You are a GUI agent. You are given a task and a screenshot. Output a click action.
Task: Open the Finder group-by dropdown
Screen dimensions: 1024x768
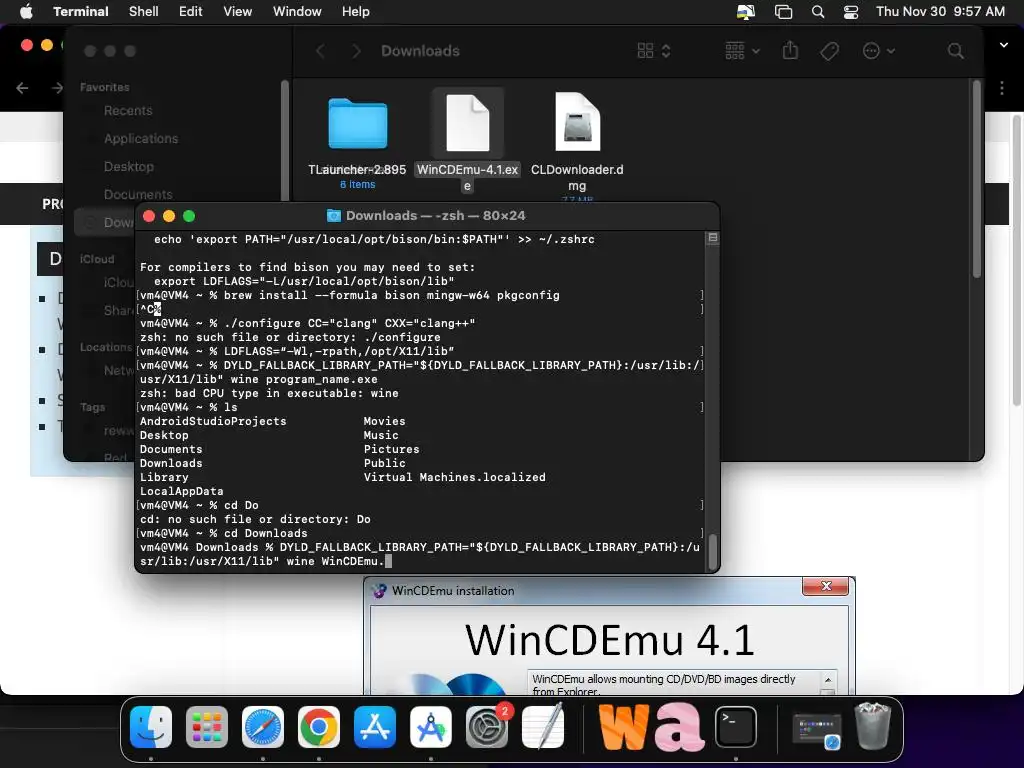[743, 51]
